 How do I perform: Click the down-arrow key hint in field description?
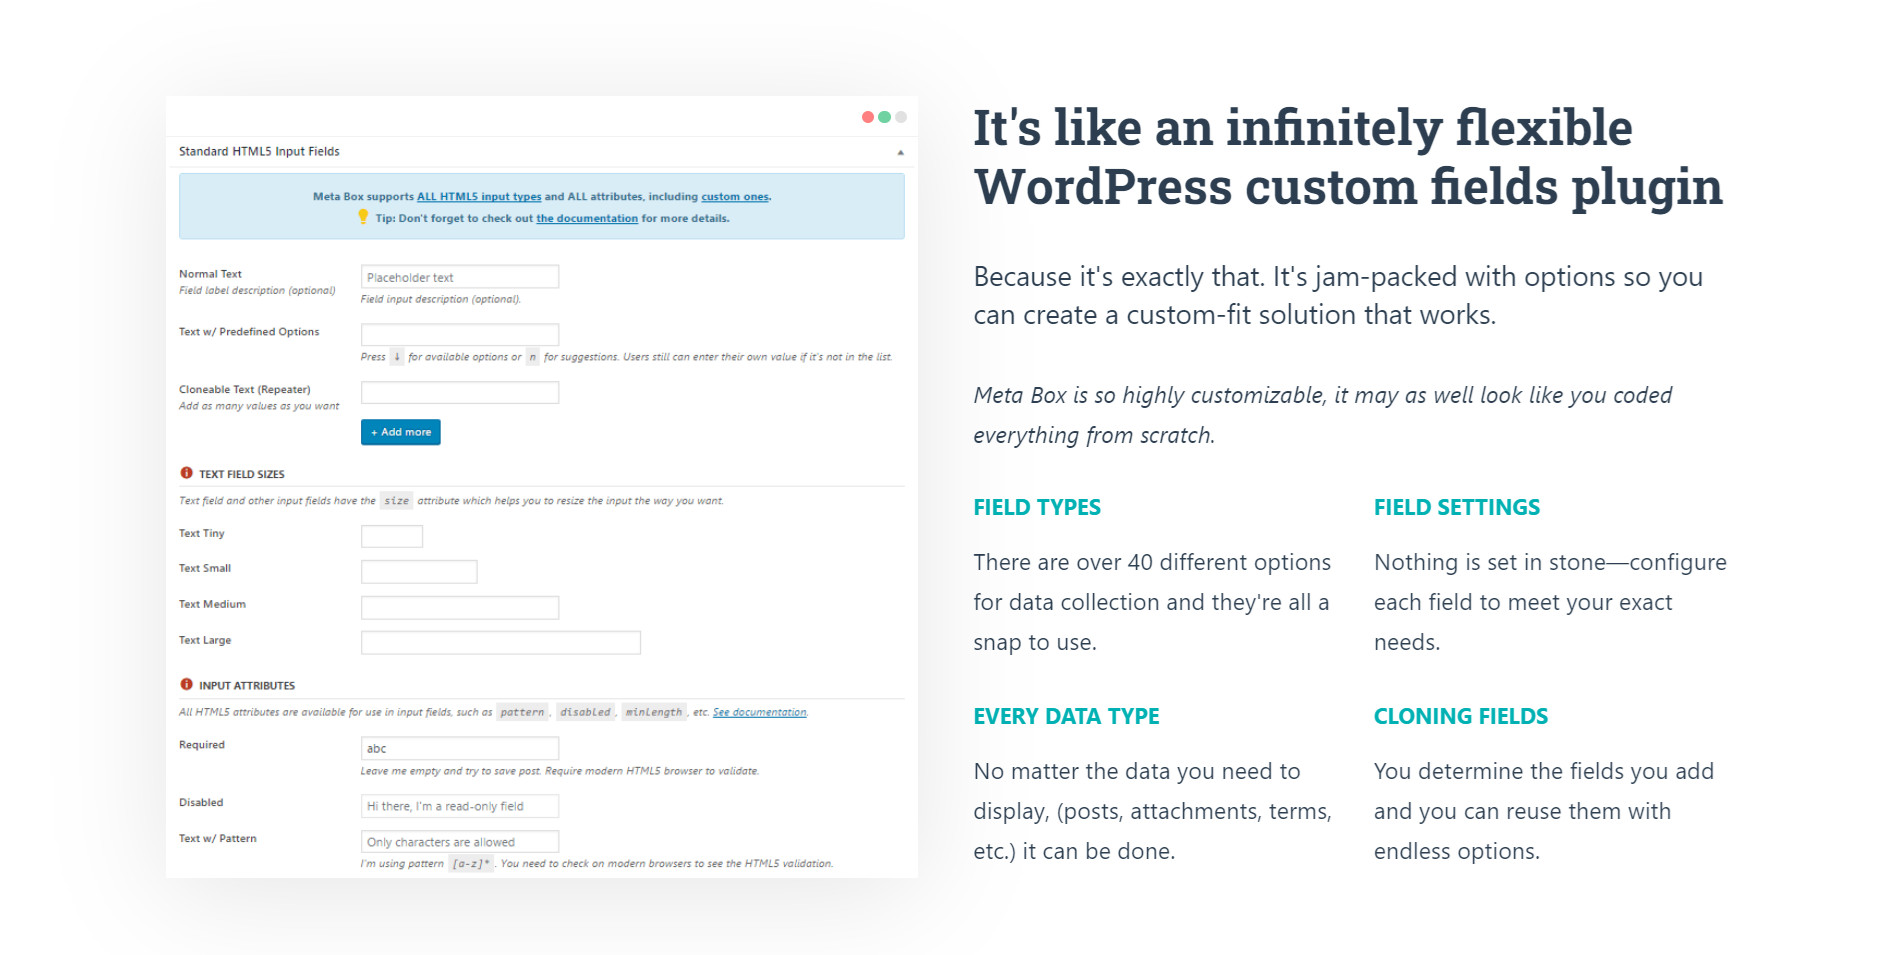pos(397,357)
